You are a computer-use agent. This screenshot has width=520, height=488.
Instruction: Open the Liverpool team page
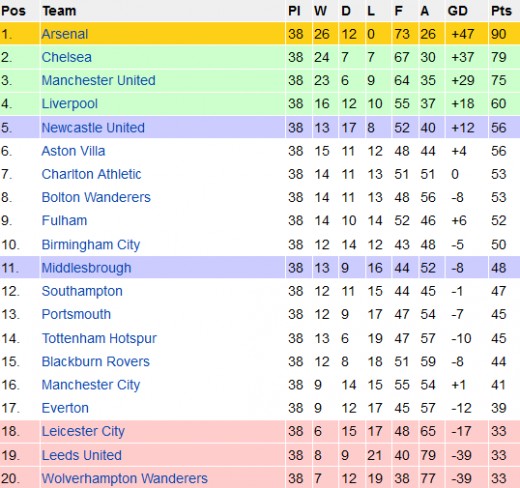tap(69, 104)
